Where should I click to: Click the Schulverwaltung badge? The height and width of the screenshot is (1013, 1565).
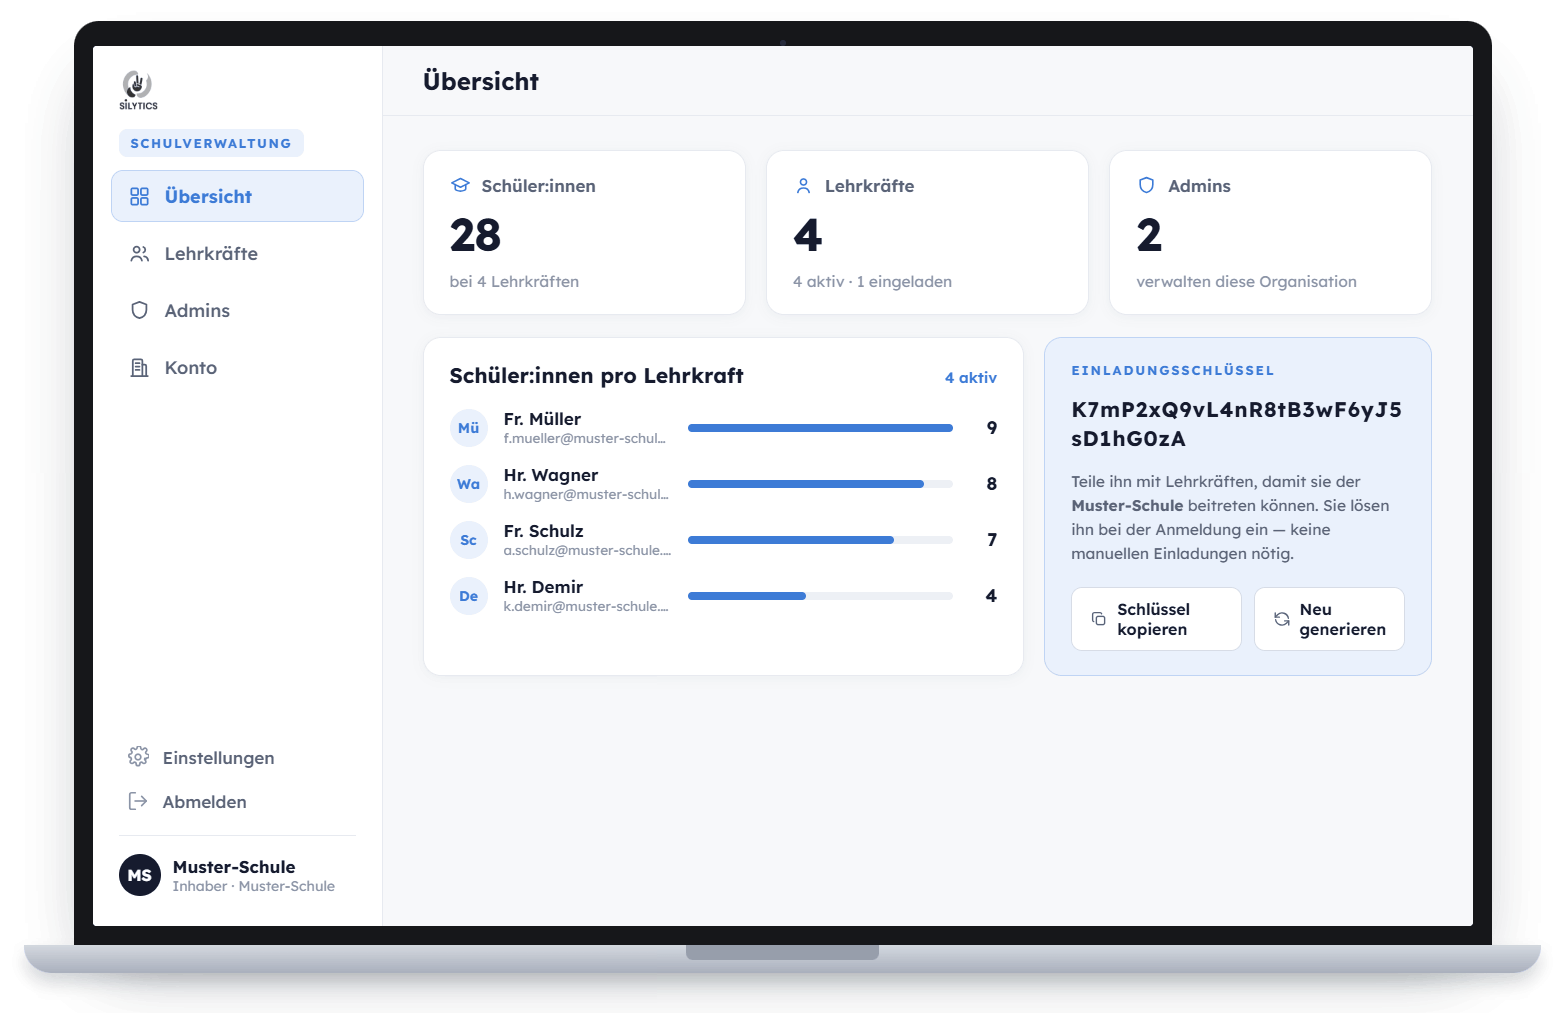tap(211, 143)
